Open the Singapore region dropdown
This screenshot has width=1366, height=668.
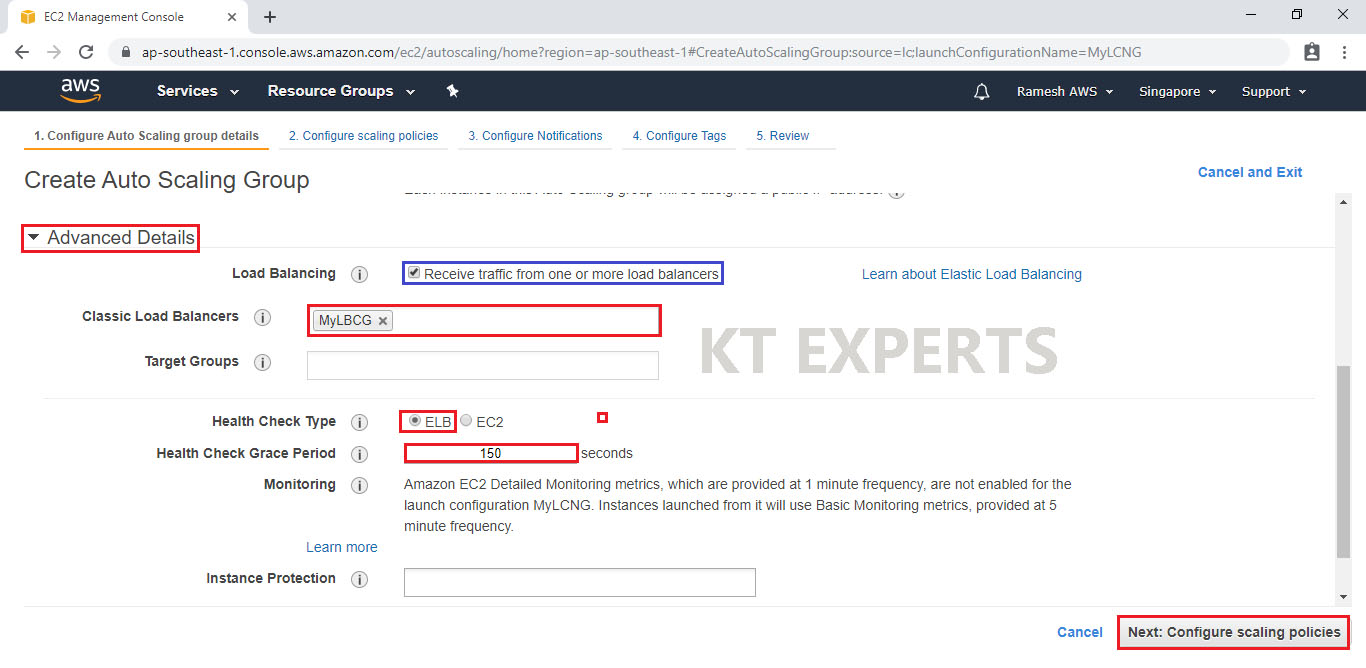pos(1177,91)
